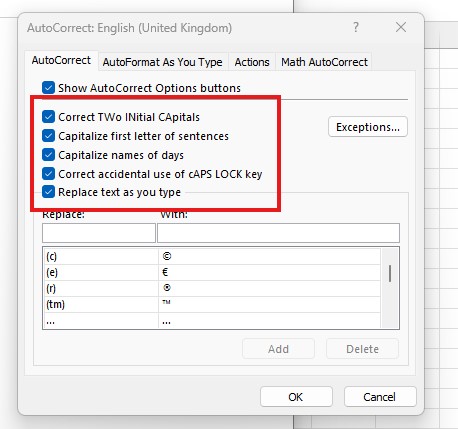
Task: Open the Exceptions dialog
Action: point(368,127)
